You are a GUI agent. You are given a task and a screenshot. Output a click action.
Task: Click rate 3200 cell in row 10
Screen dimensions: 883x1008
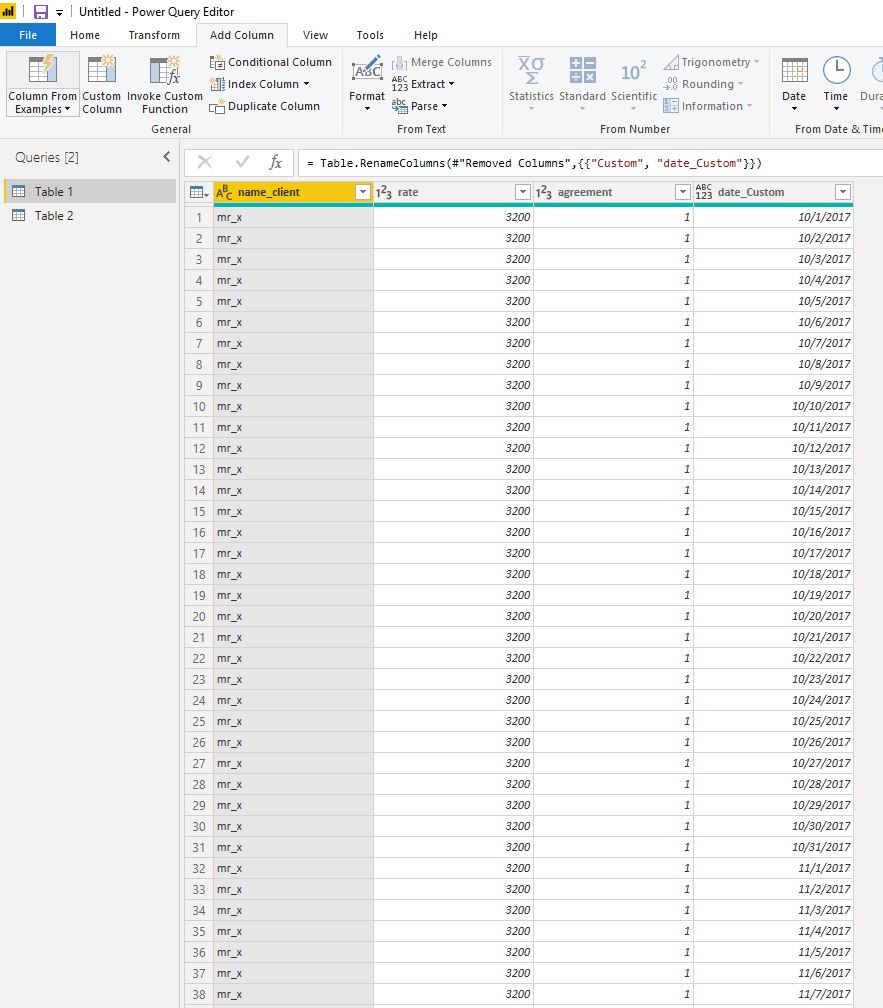453,406
